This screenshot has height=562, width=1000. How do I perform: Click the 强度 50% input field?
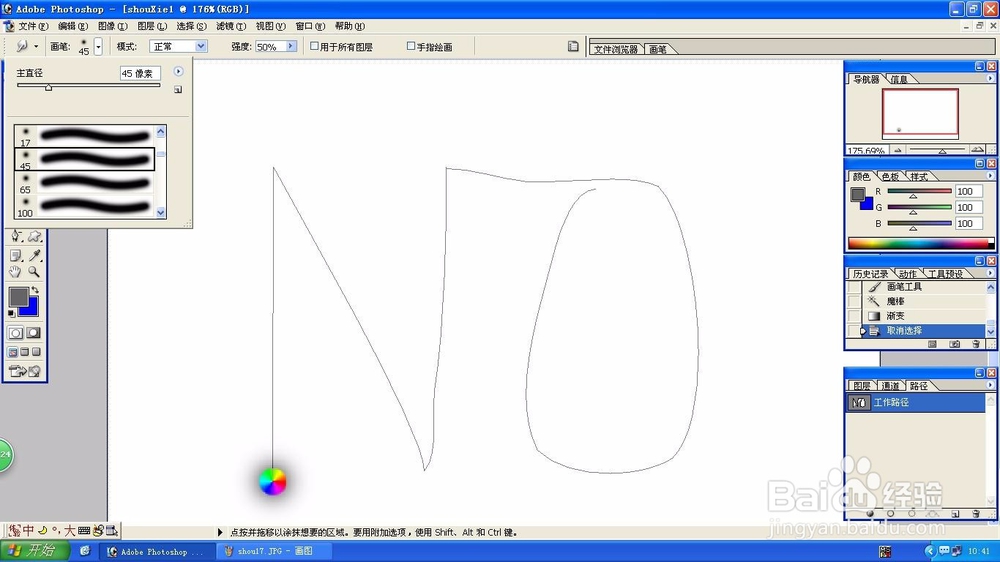(x=270, y=47)
